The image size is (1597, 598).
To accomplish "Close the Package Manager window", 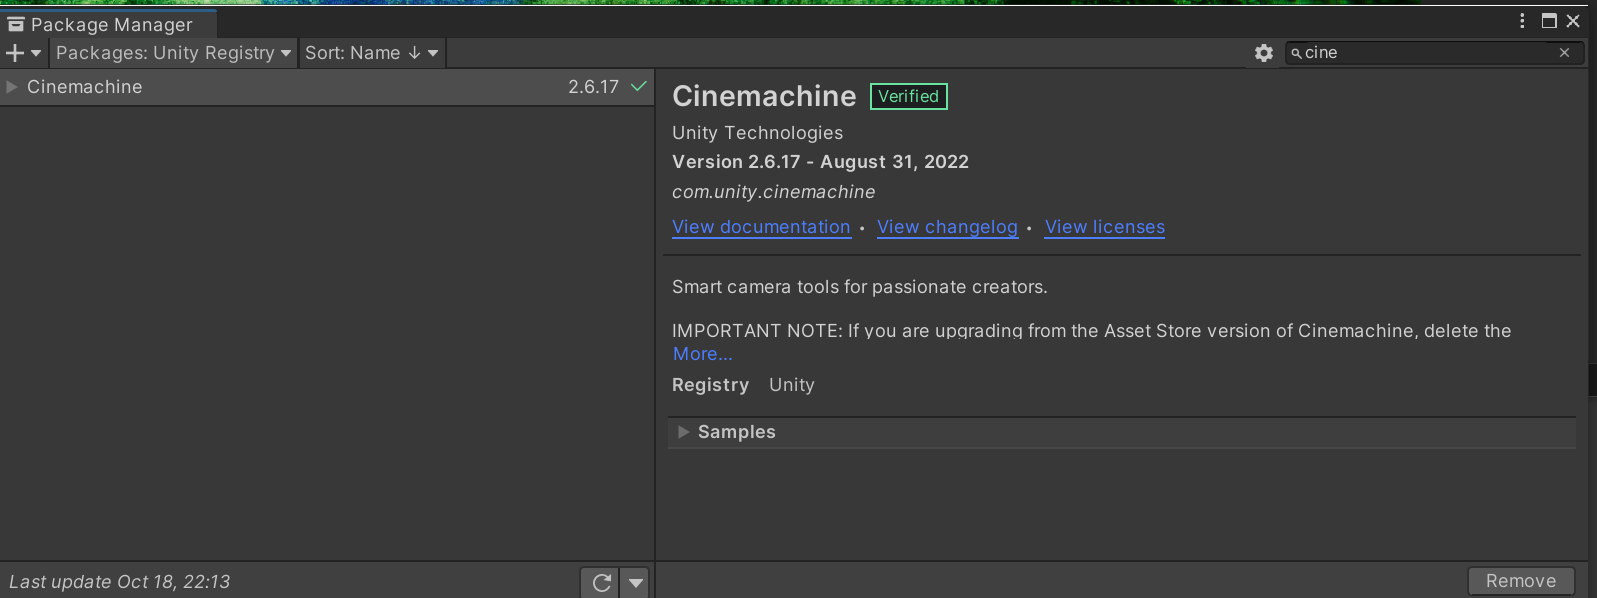I will click(x=1573, y=21).
